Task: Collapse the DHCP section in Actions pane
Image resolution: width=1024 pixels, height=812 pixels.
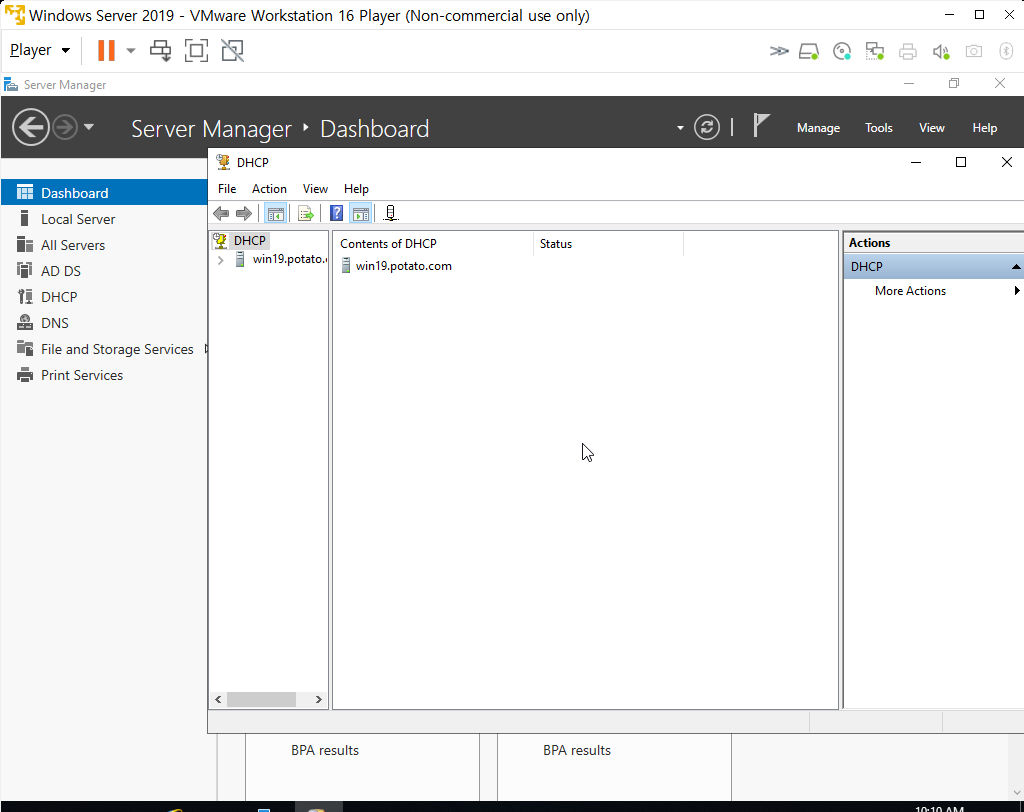Action: point(1016,267)
